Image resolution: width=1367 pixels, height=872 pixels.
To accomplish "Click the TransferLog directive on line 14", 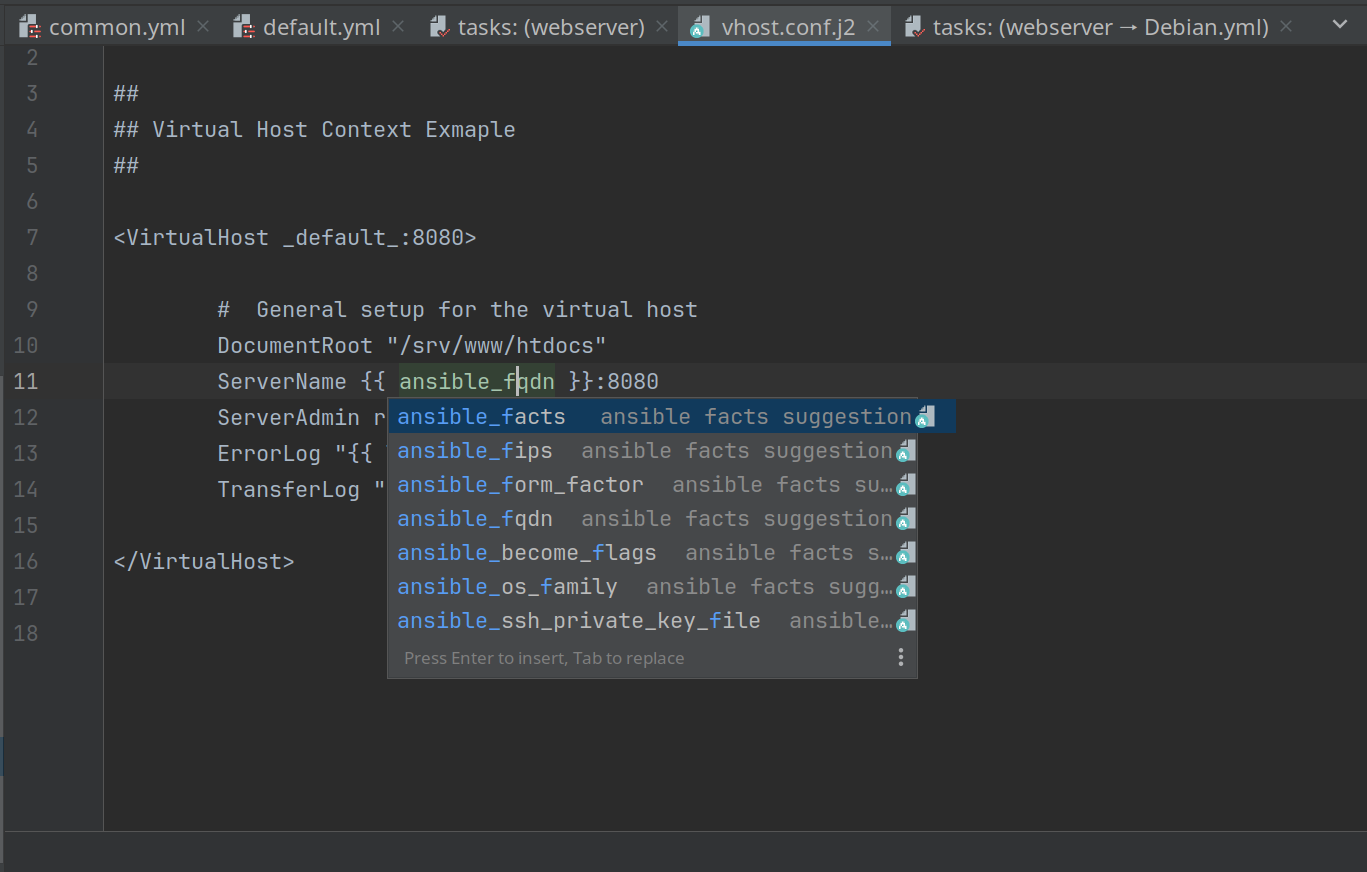I will (288, 490).
